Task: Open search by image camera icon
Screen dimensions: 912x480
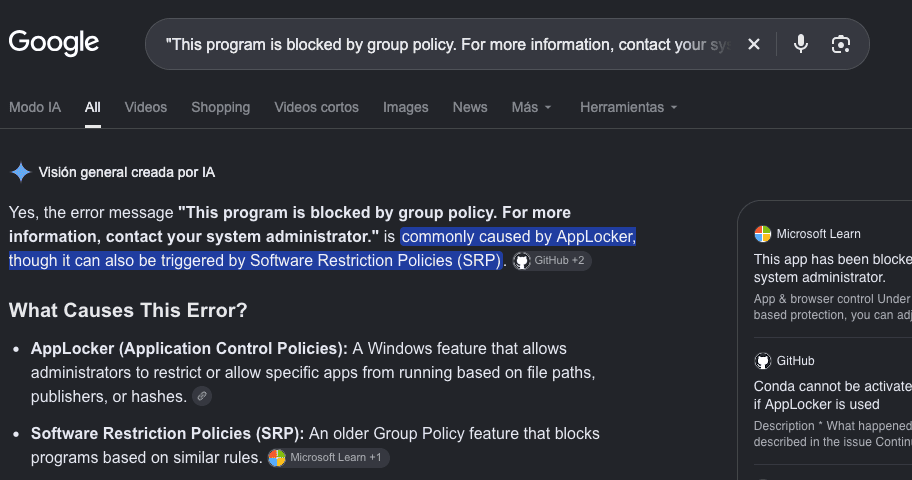Action: 840,44
